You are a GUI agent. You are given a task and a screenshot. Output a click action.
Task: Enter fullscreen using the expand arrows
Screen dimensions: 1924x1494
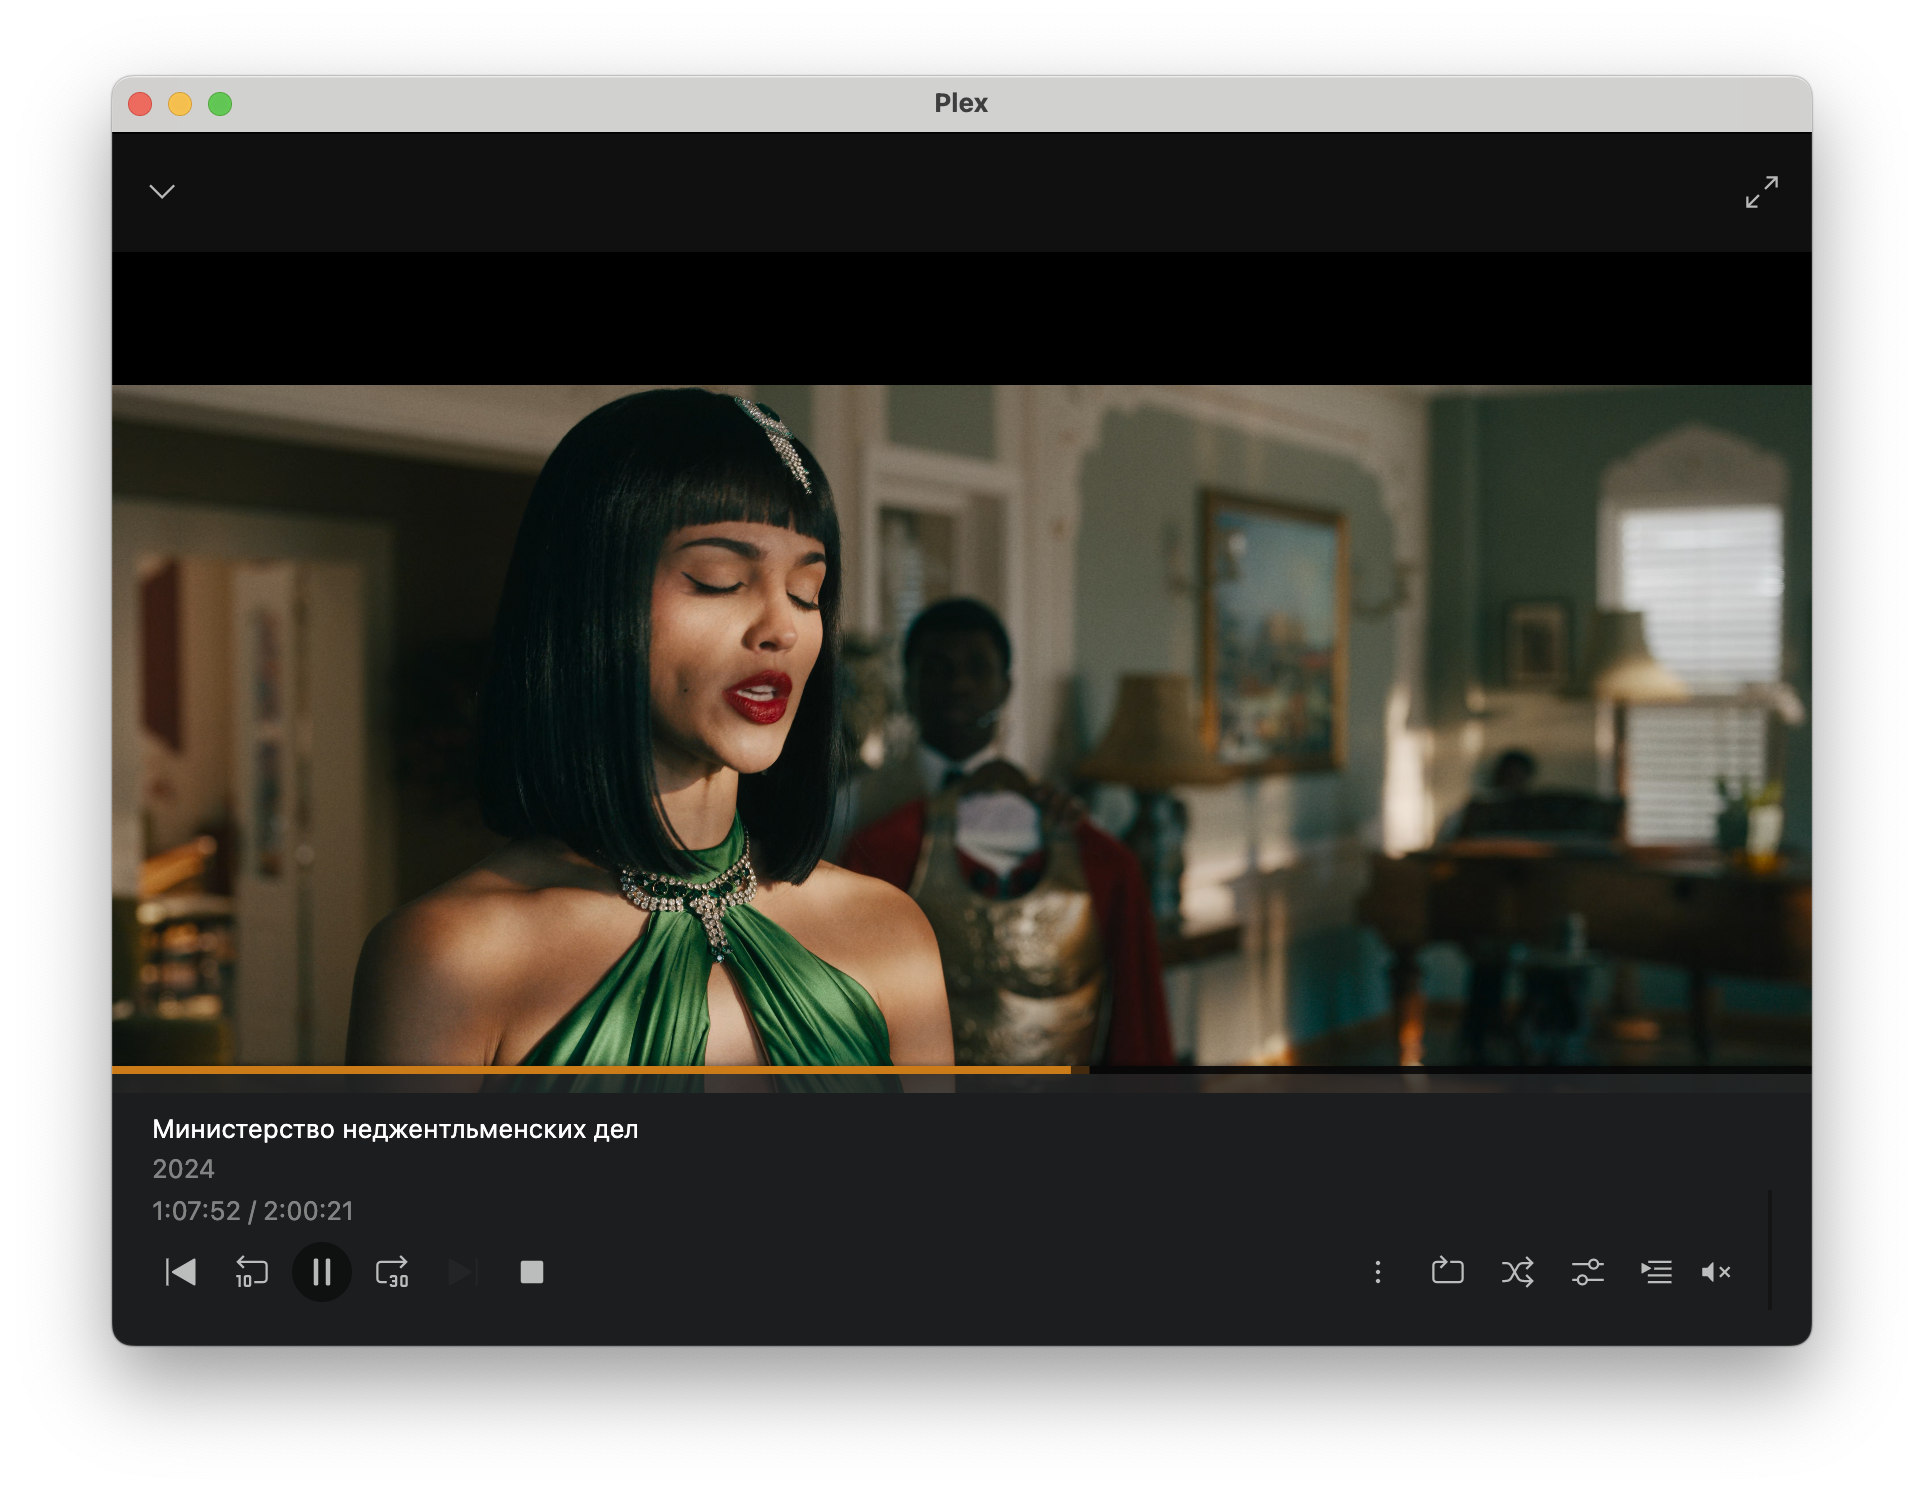1761,191
